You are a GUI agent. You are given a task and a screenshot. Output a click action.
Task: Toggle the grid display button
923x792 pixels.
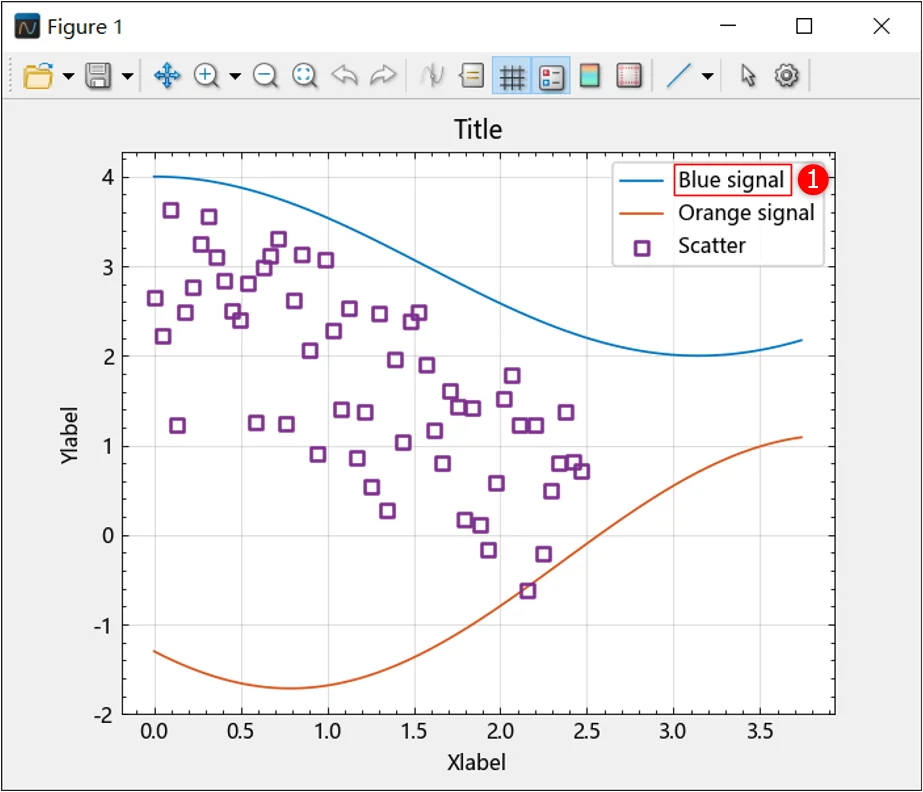click(x=512, y=76)
